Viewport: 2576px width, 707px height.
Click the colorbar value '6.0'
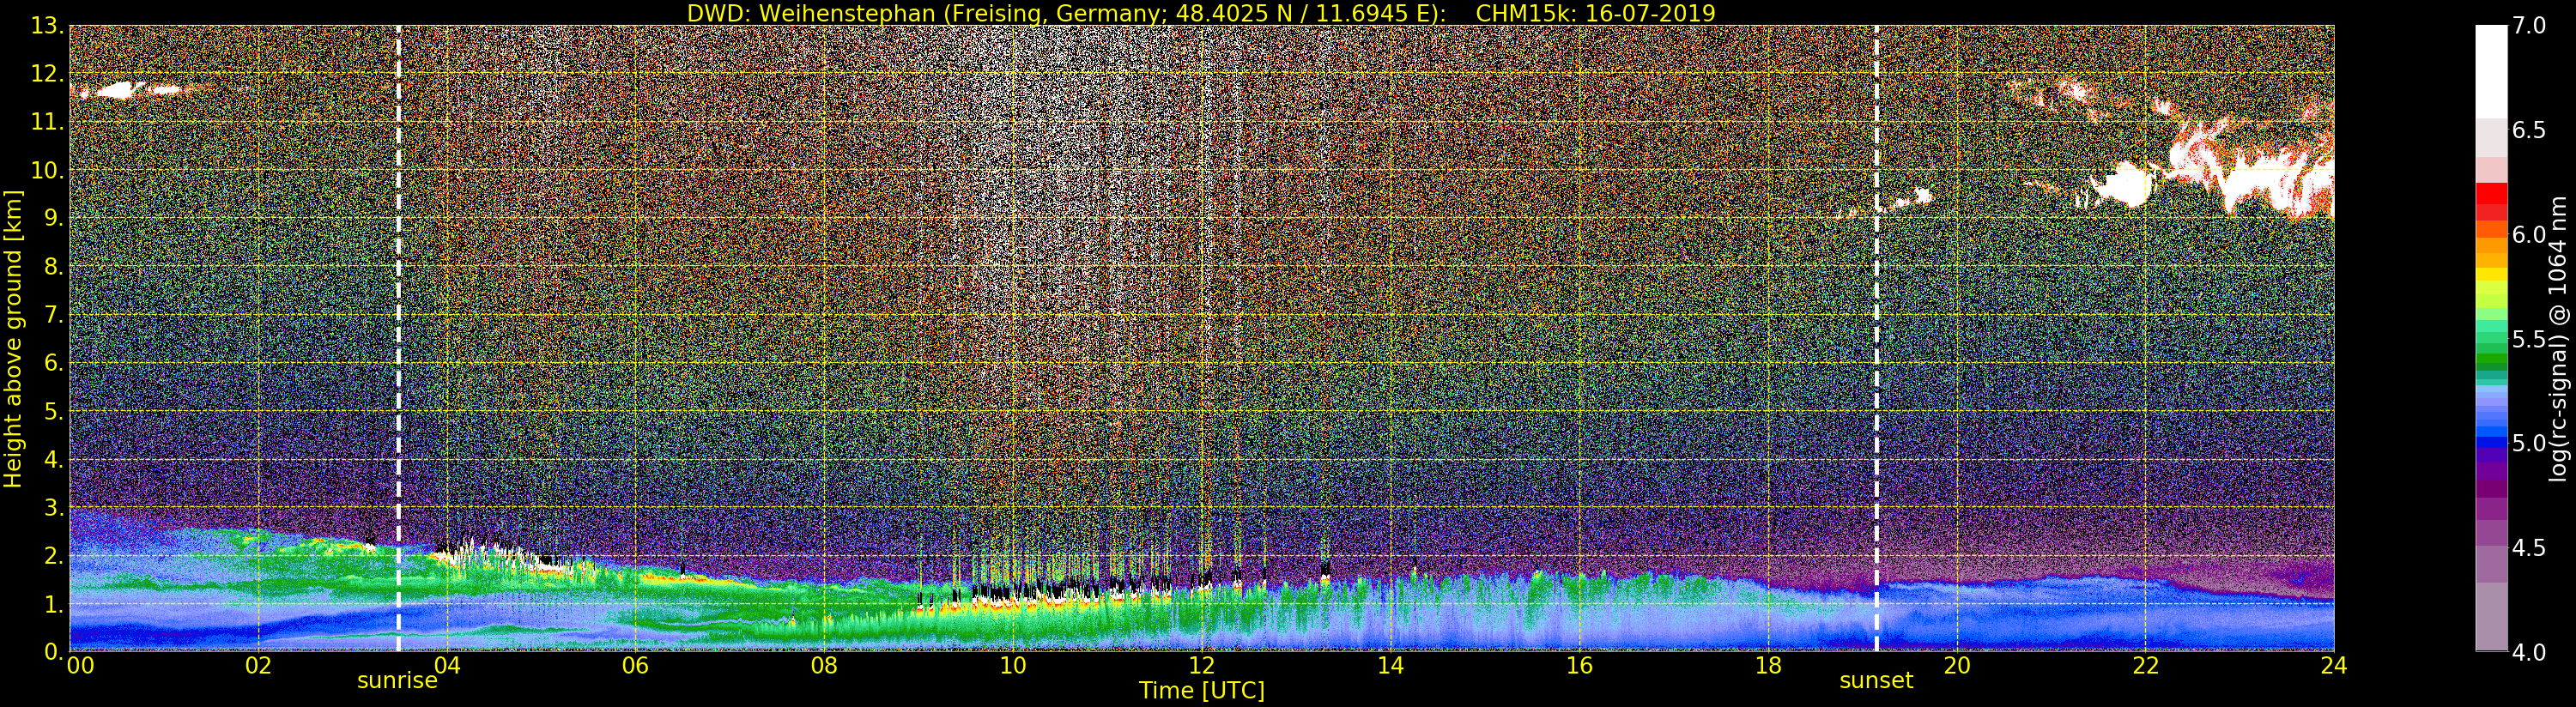click(2529, 234)
